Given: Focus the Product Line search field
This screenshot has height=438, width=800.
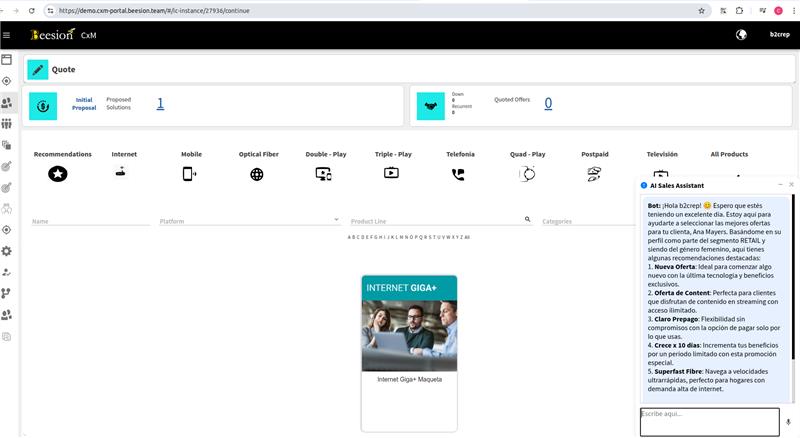Looking at the screenshot, I should coord(435,221).
